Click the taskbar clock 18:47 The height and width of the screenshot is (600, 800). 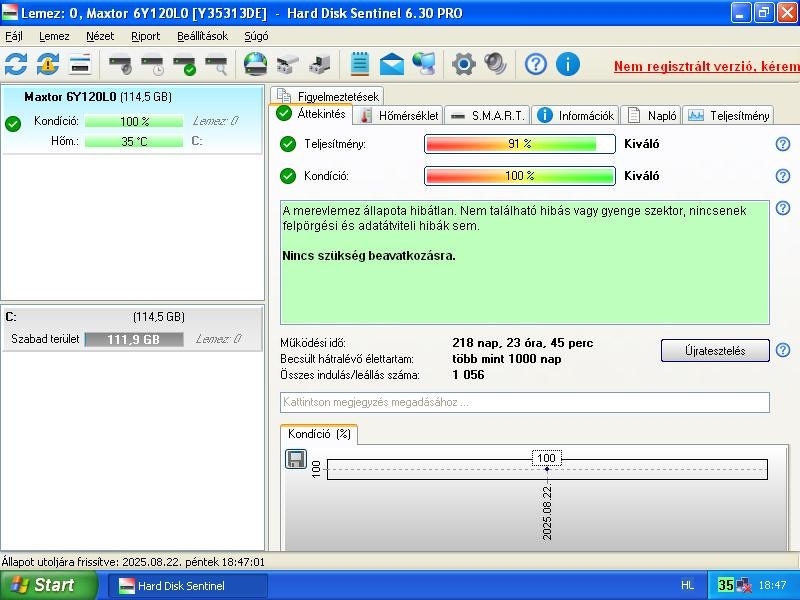pos(772,585)
